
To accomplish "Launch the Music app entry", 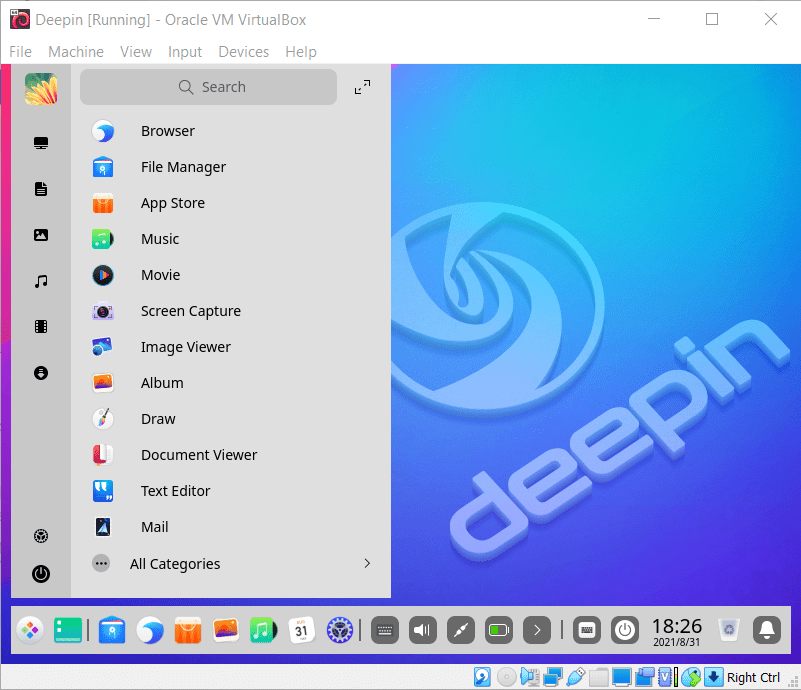I will coord(230,239).
